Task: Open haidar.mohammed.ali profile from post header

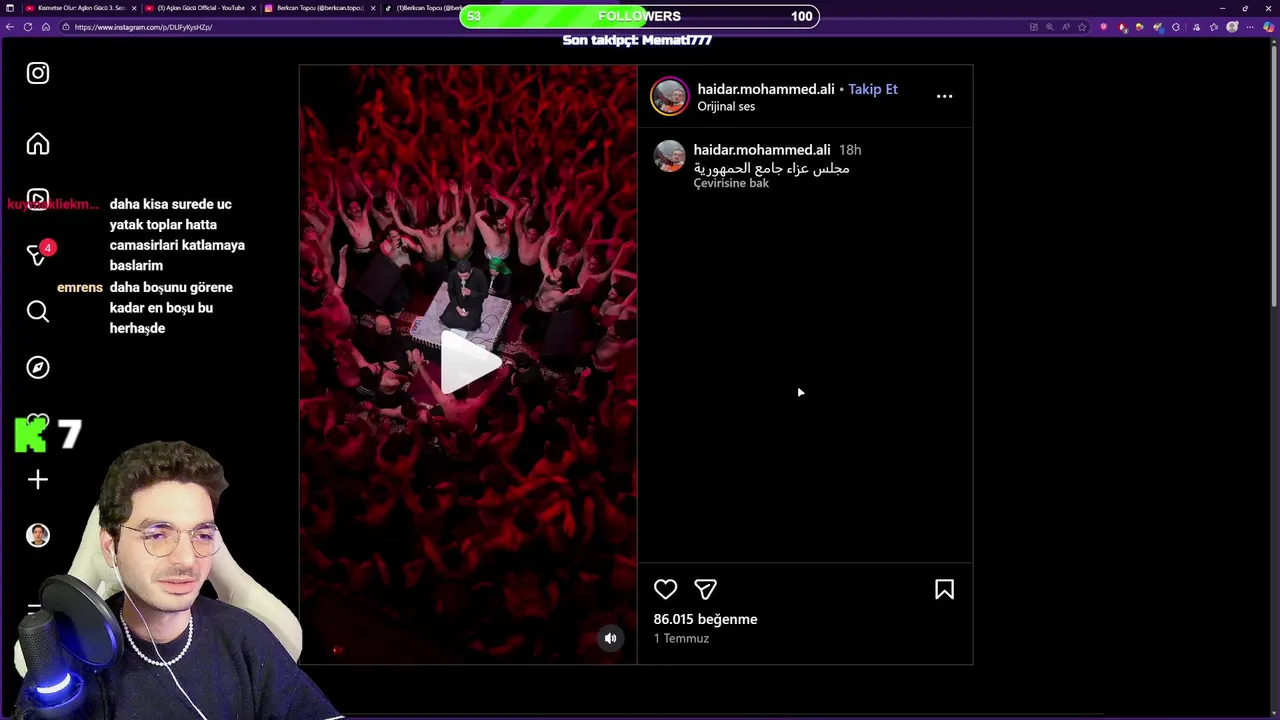Action: click(766, 89)
